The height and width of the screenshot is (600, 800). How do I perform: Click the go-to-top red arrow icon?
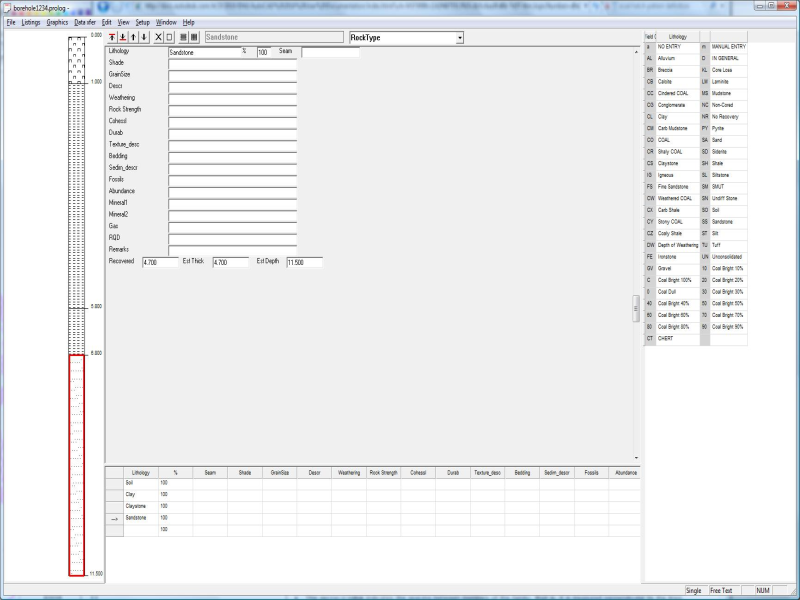coord(112,37)
